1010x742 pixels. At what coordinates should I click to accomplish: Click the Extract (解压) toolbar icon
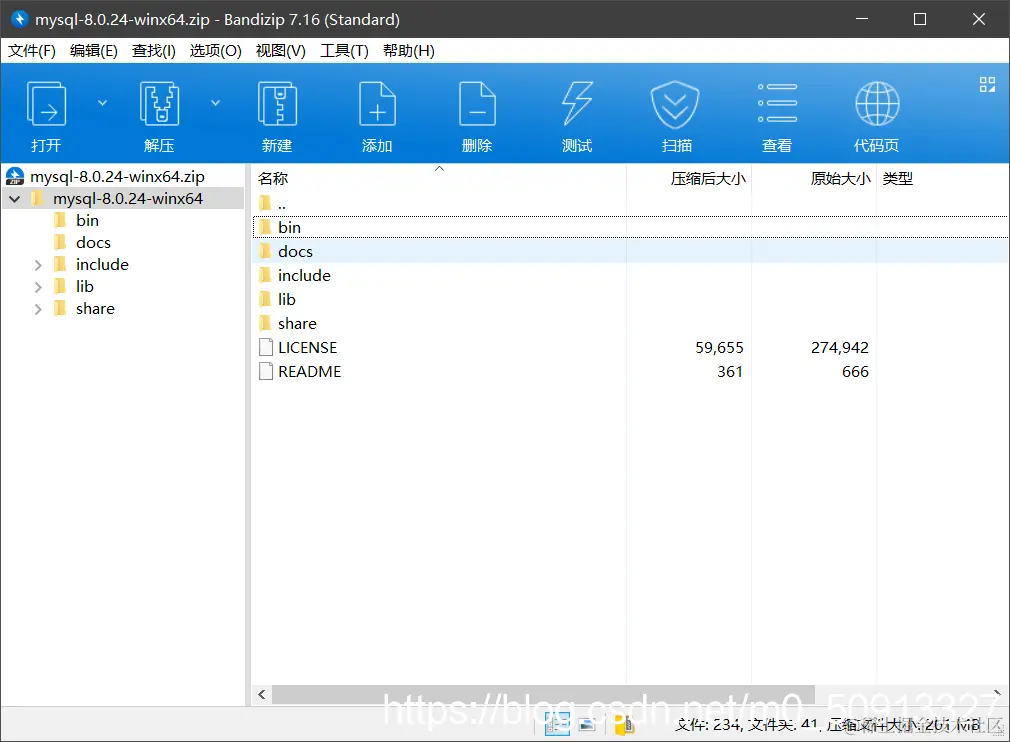tap(159, 104)
